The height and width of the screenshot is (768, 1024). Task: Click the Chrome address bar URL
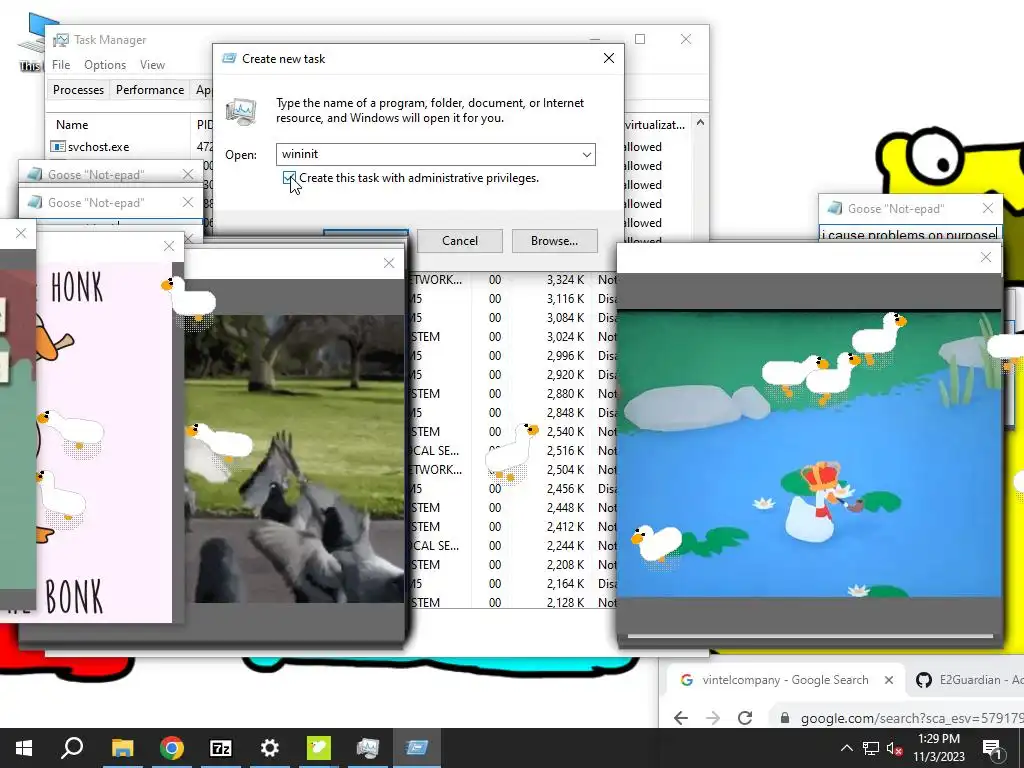pyautogui.click(x=912, y=718)
